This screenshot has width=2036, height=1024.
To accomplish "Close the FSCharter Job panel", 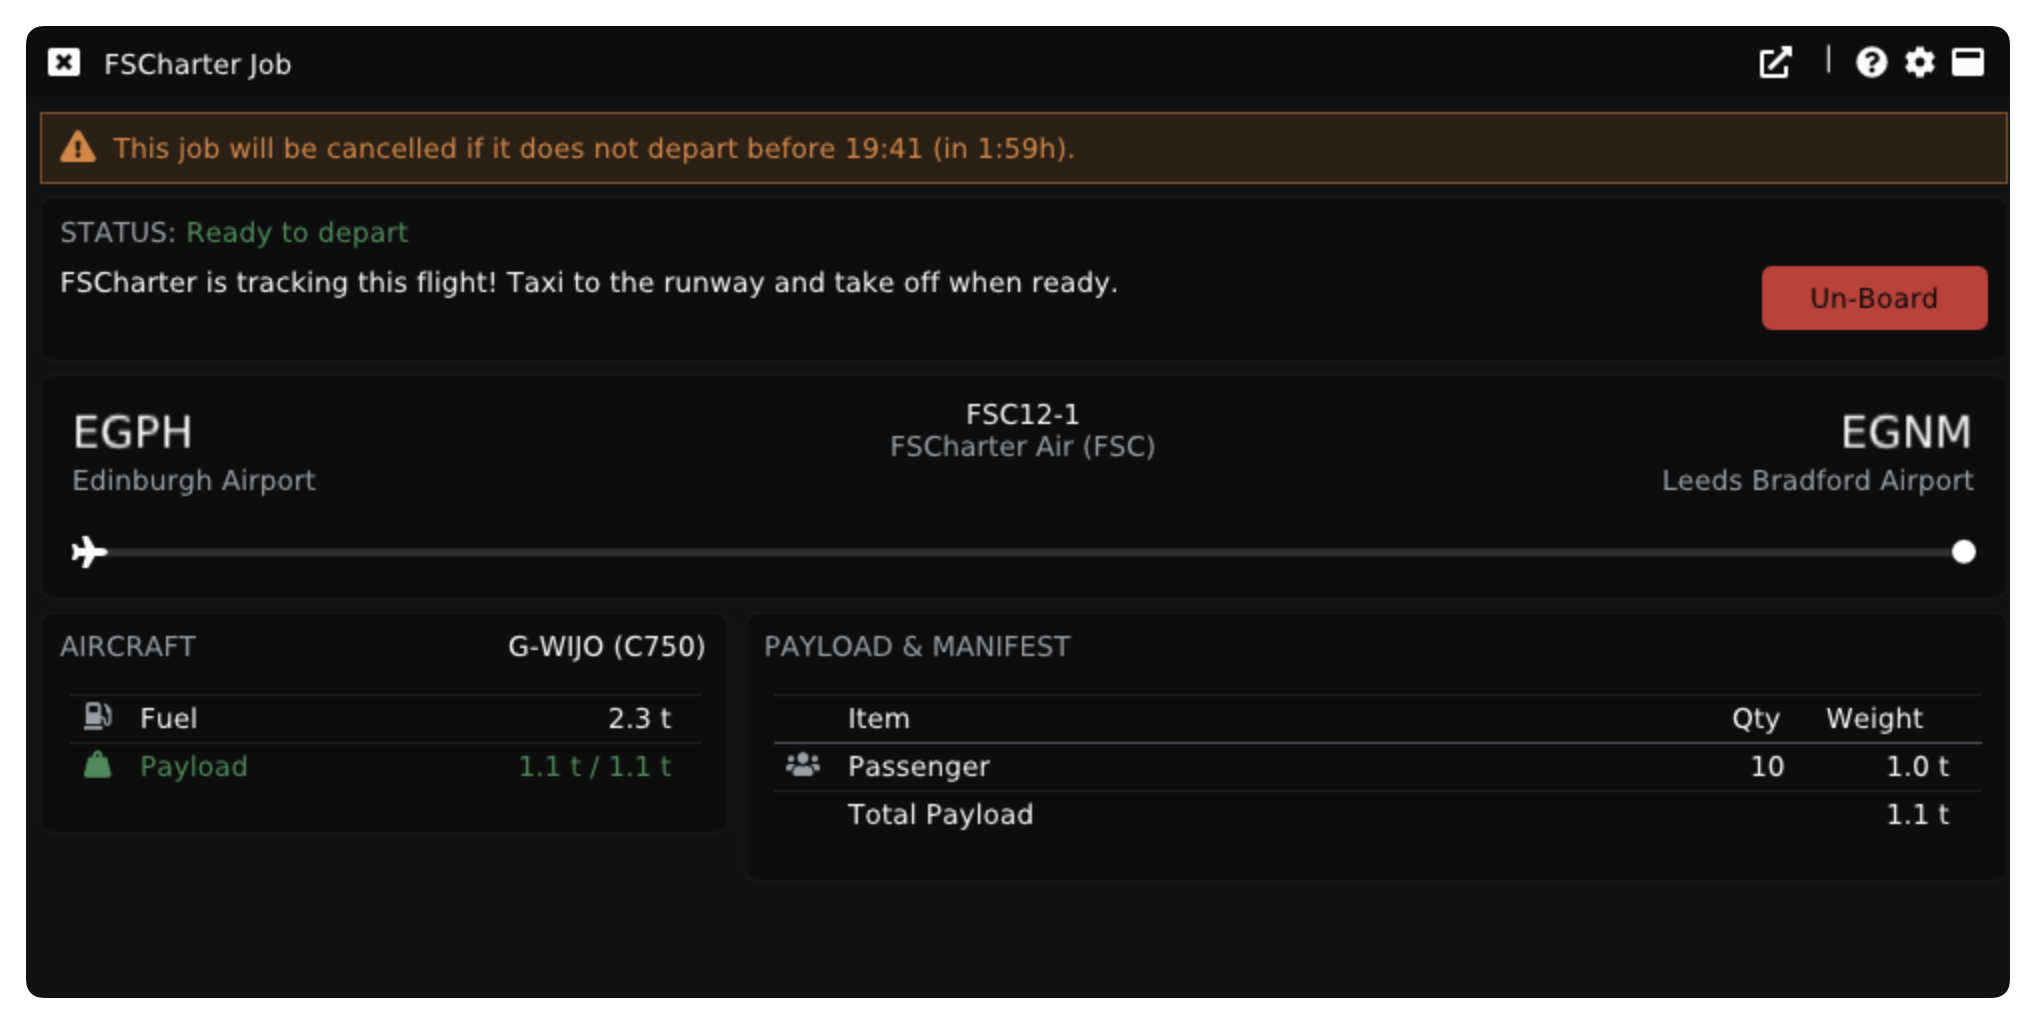I will point(64,63).
